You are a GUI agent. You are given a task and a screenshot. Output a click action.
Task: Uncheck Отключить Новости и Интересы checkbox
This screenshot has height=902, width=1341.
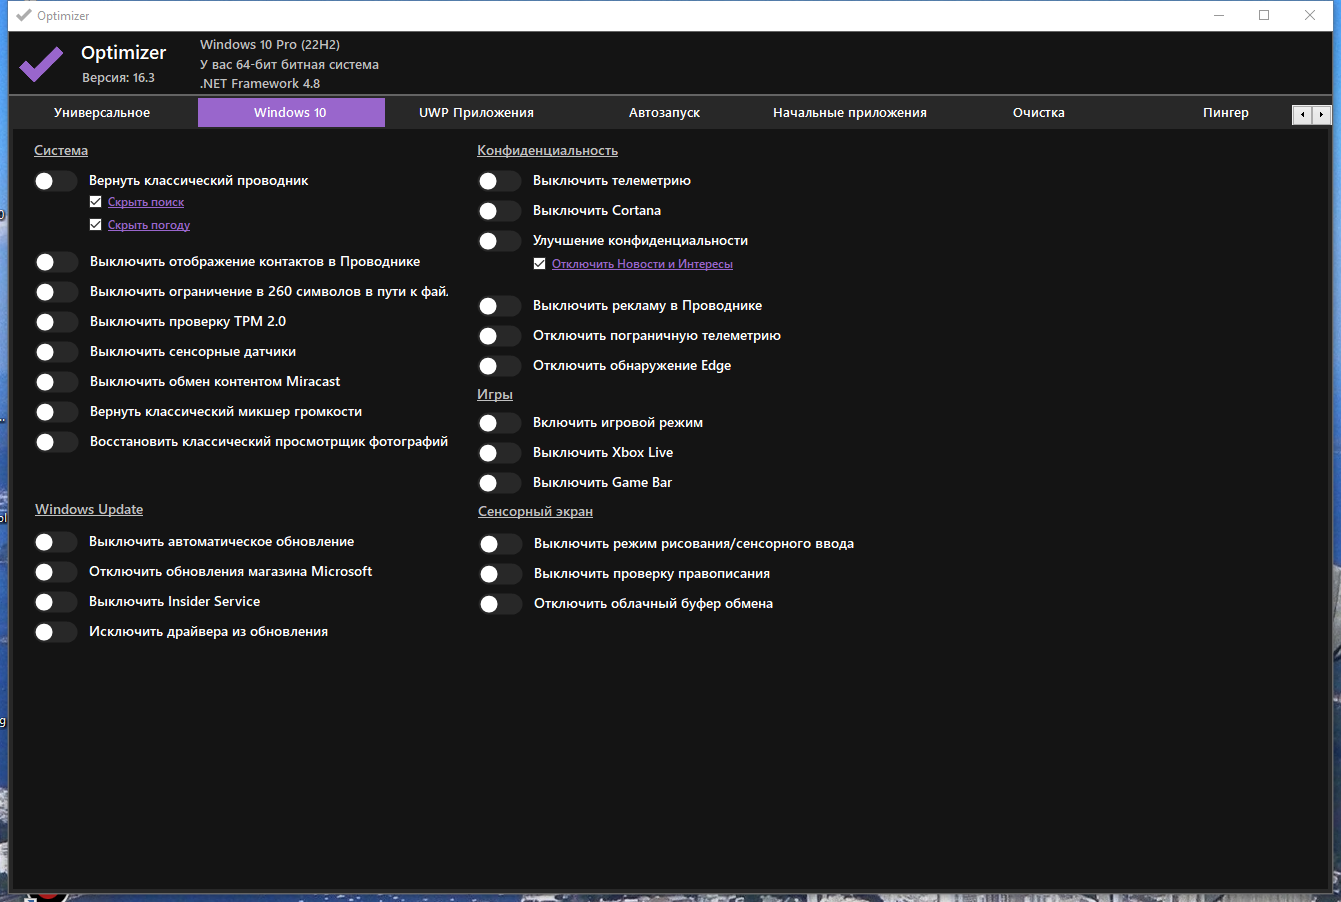pyautogui.click(x=540, y=264)
